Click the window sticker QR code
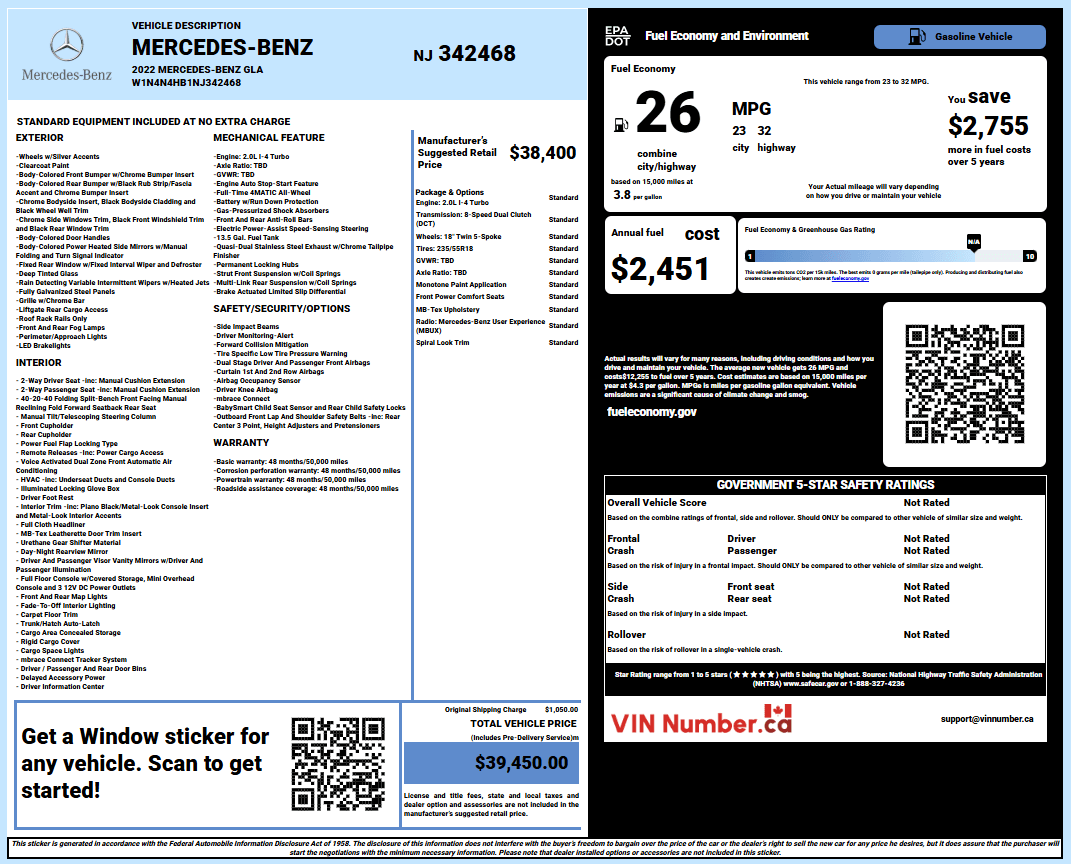The height and width of the screenshot is (864, 1073). pos(338,764)
